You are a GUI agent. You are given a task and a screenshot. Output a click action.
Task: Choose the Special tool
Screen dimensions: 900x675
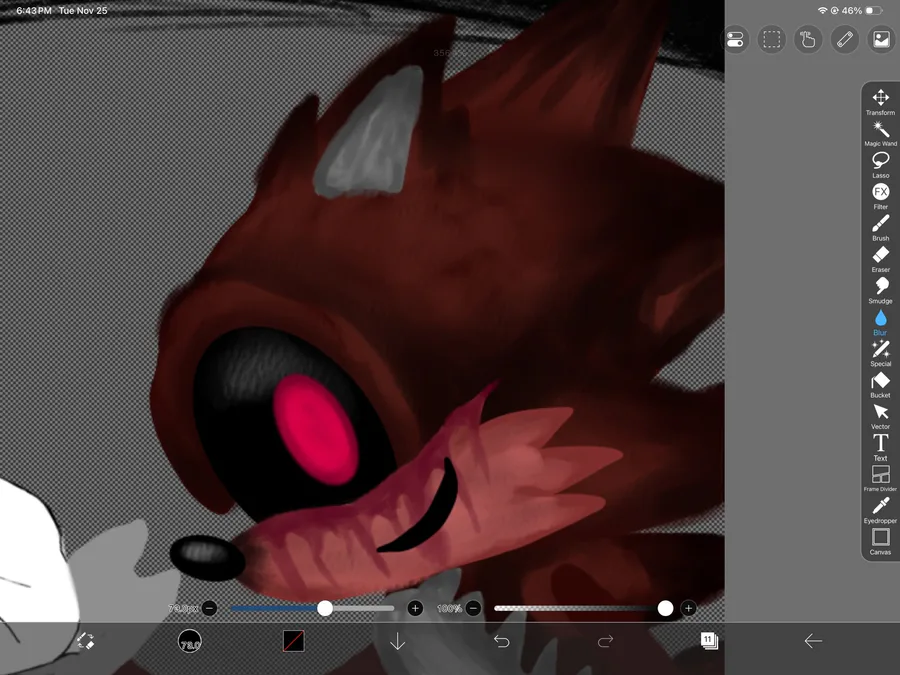tap(880, 354)
